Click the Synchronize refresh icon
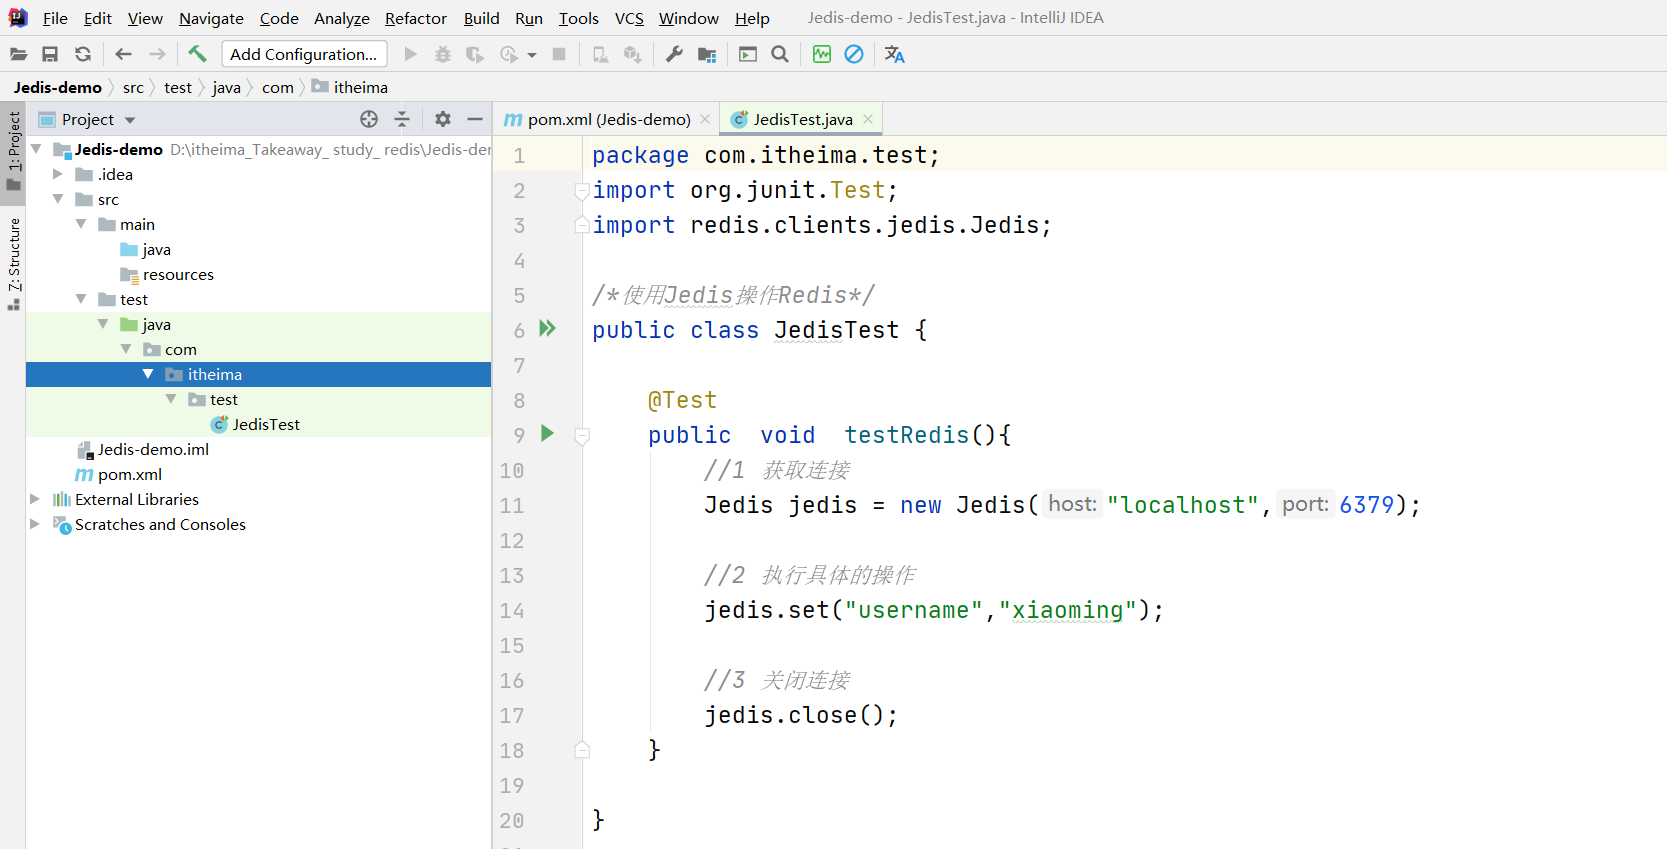 (x=83, y=54)
